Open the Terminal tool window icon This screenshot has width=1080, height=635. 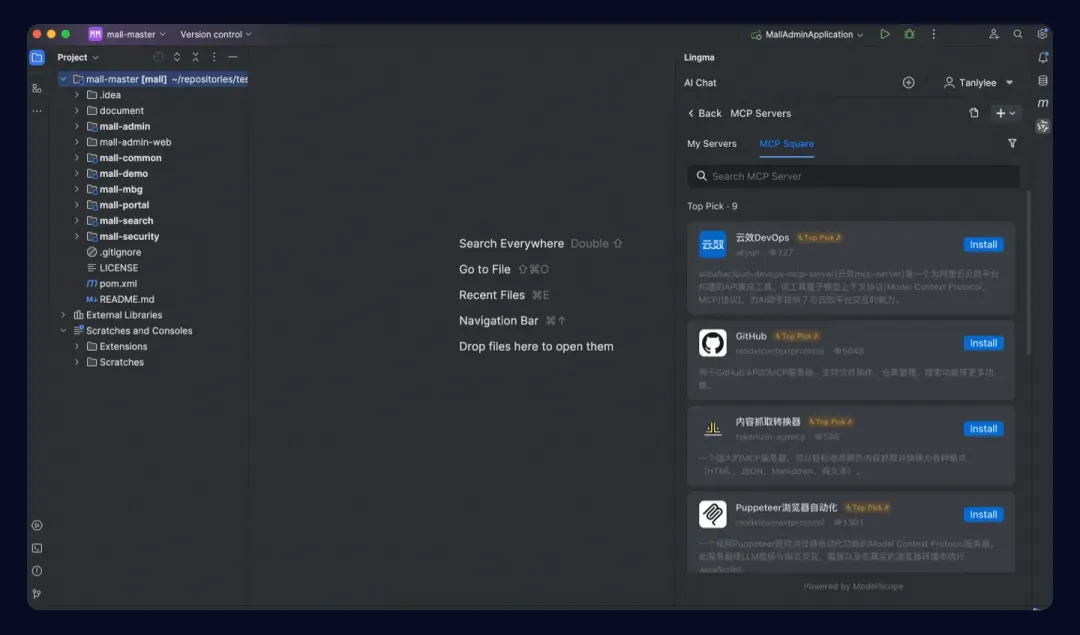[37, 548]
